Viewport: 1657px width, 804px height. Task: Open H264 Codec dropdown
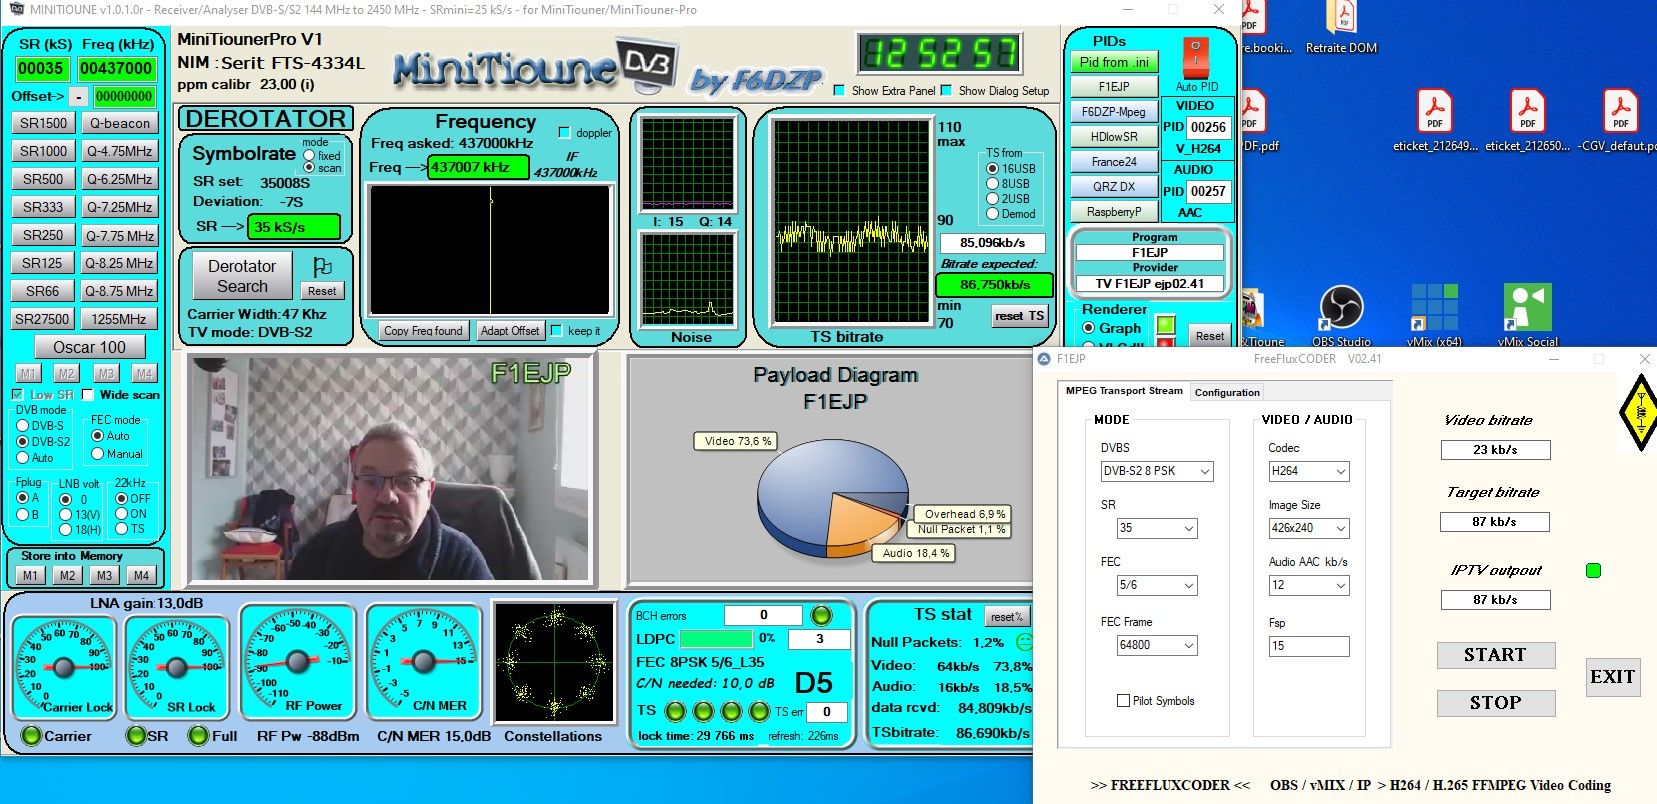pyautogui.click(x=1309, y=471)
